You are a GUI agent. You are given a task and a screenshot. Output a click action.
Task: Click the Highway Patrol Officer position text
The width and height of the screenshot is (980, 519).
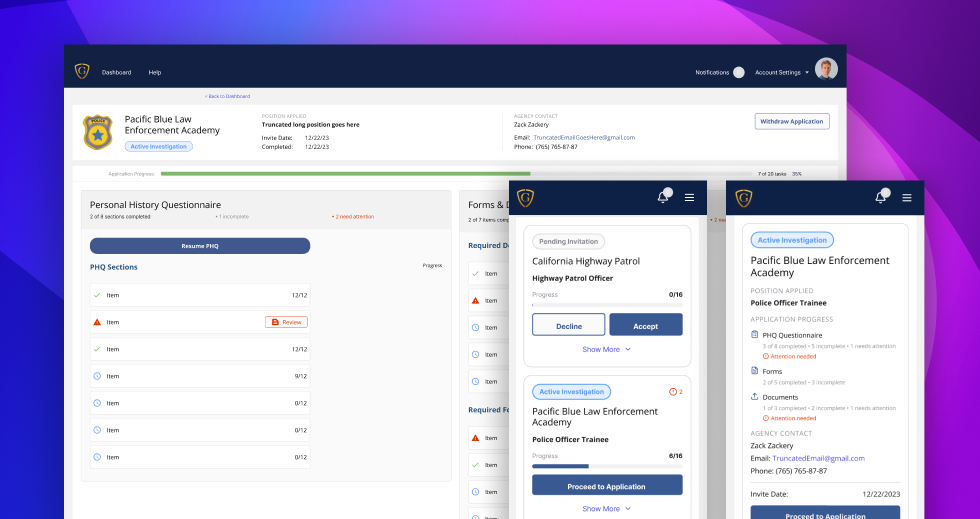click(x=572, y=278)
